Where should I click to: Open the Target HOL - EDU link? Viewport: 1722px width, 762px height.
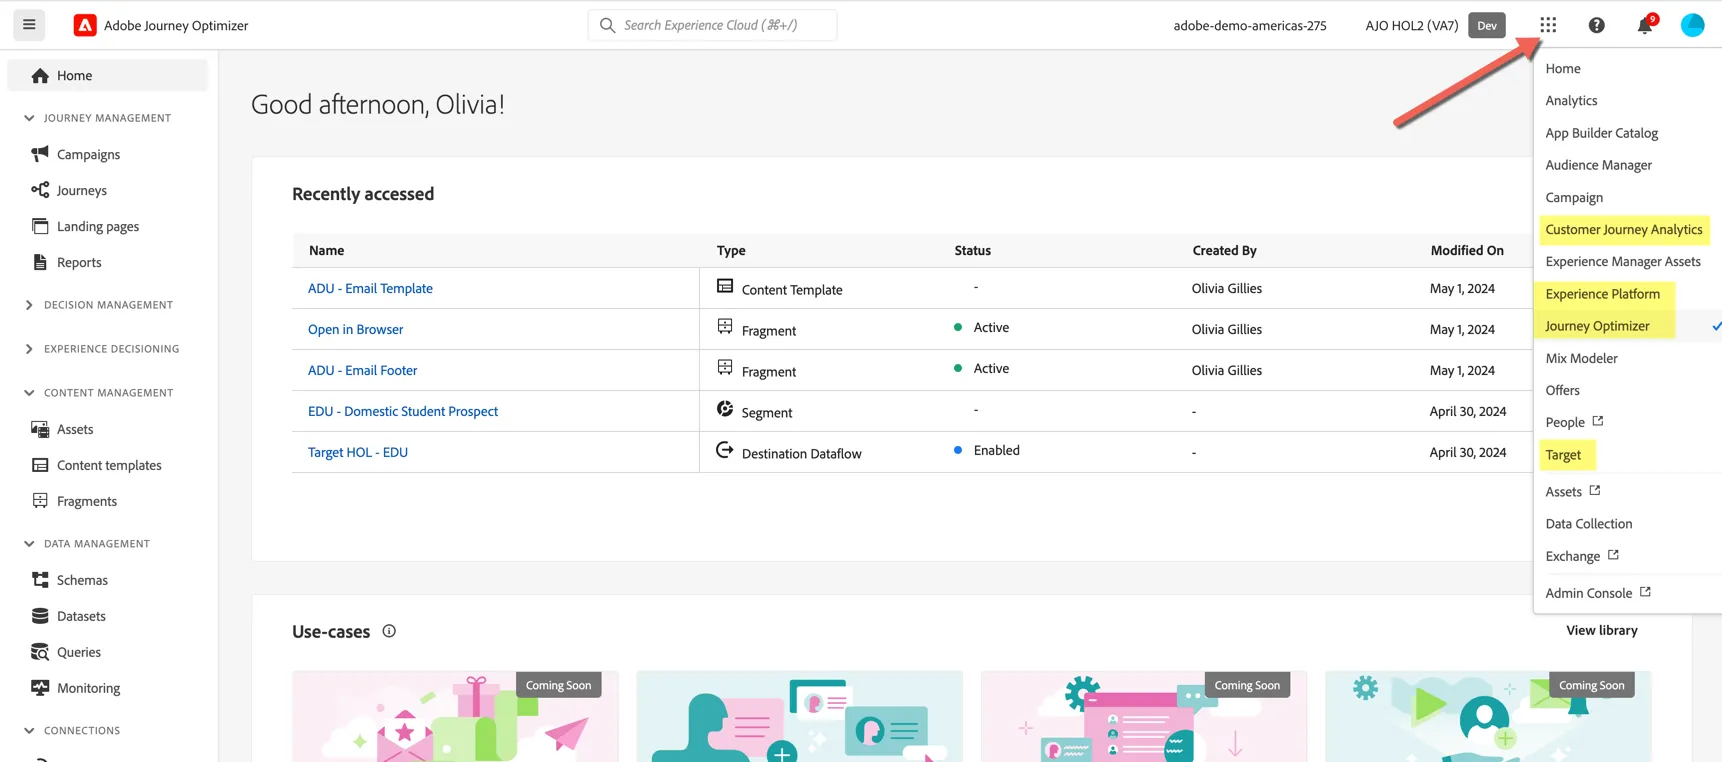(x=358, y=452)
